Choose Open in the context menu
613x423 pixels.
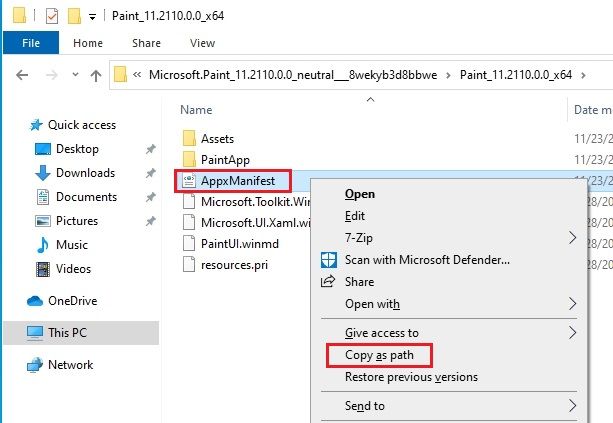449,194
